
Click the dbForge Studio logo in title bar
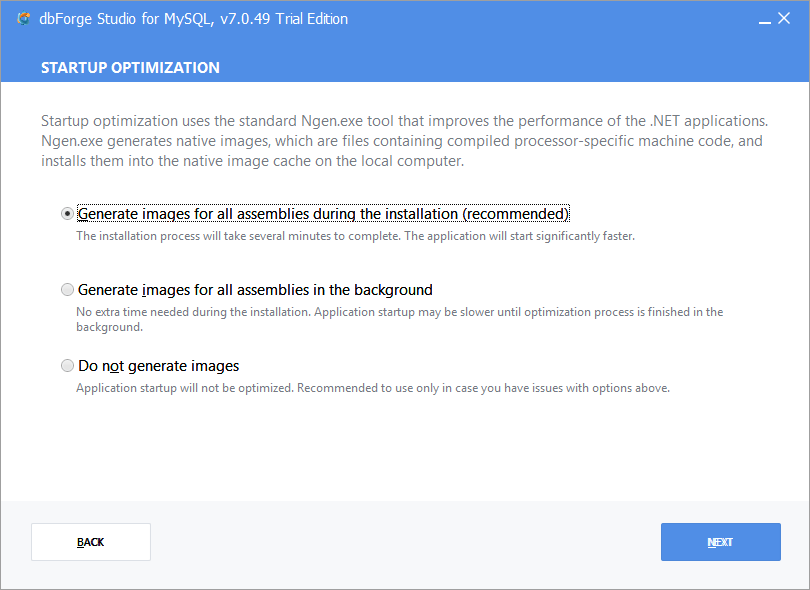coord(24,19)
